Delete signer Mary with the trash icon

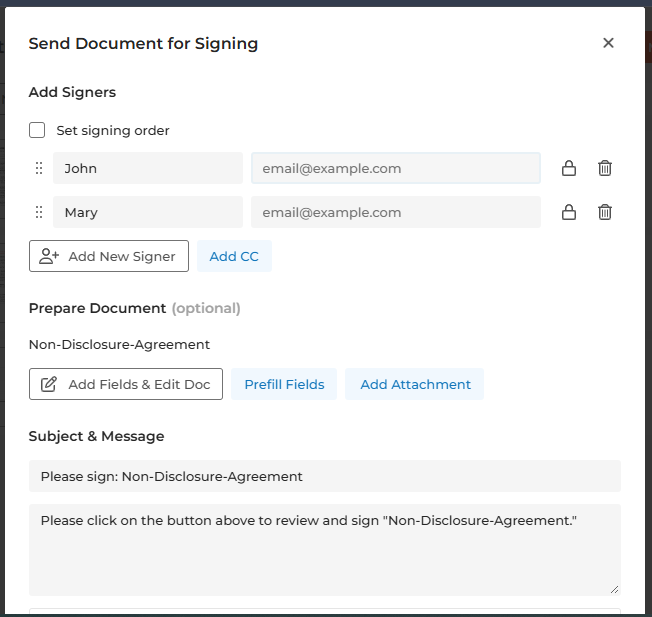coord(605,212)
